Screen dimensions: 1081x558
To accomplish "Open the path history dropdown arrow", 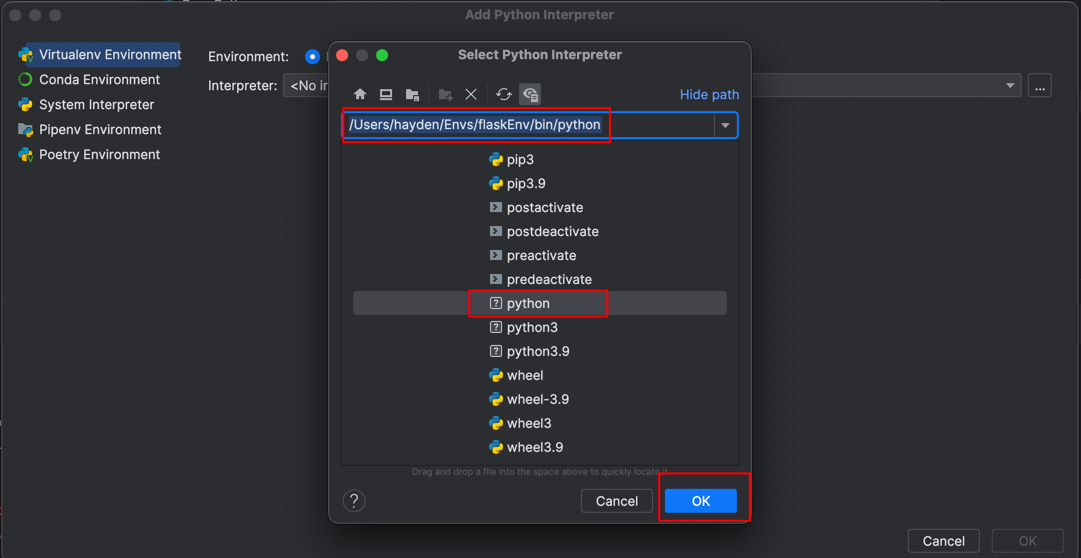I will 725,125.
